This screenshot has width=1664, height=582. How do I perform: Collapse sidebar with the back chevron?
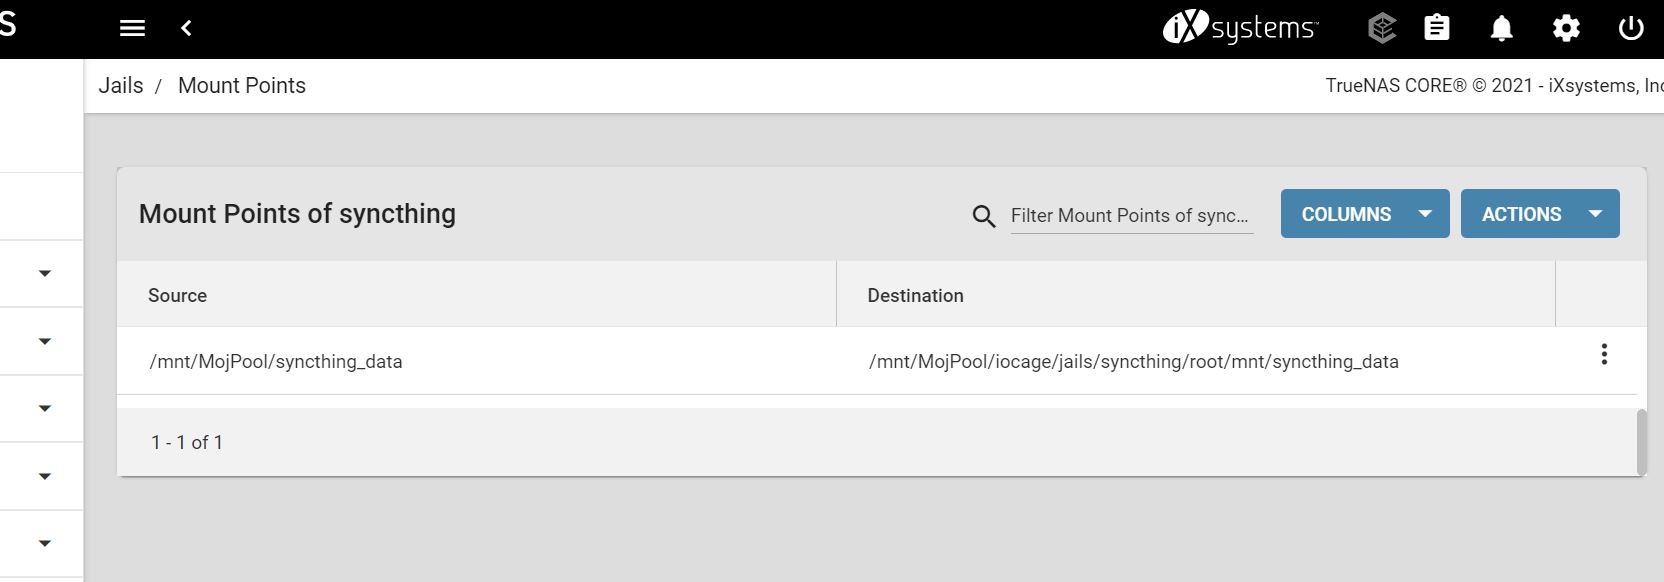(186, 28)
